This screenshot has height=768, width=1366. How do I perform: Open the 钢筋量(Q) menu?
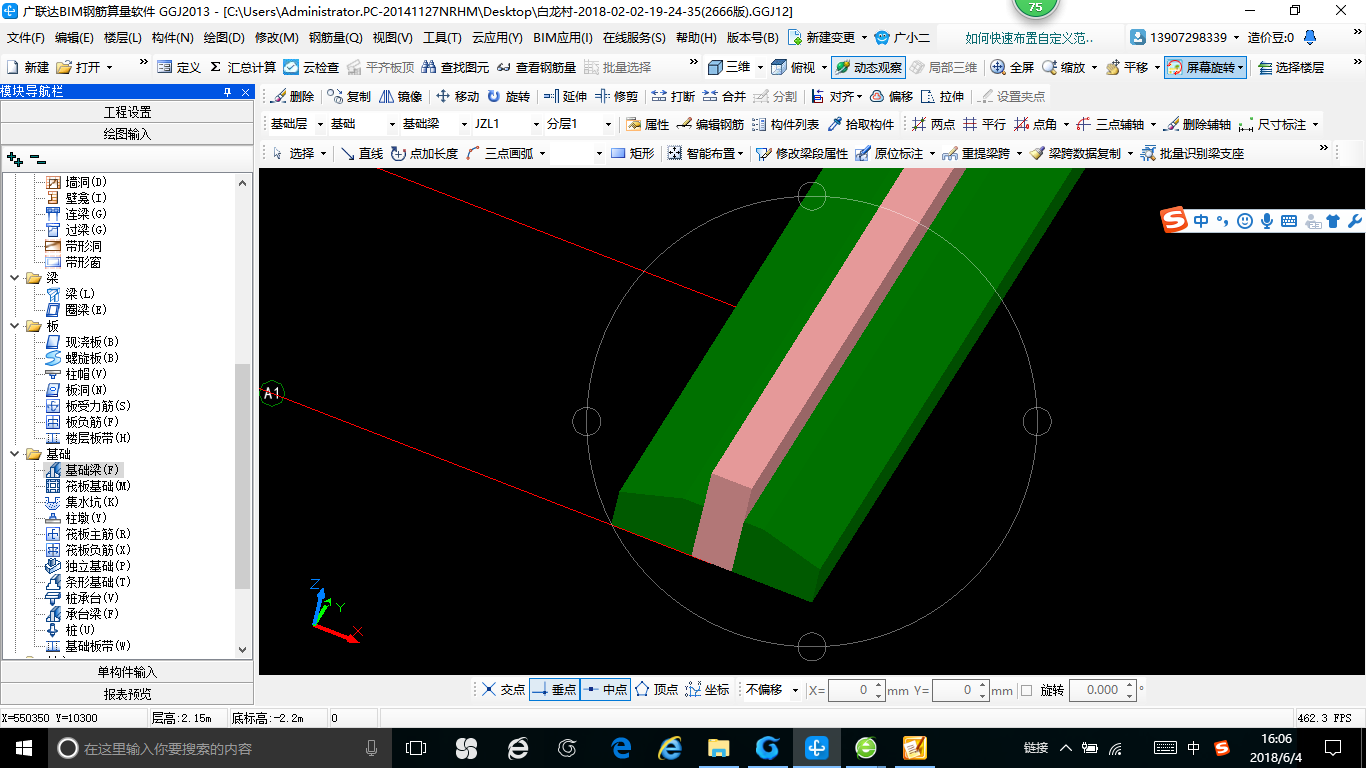point(336,38)
